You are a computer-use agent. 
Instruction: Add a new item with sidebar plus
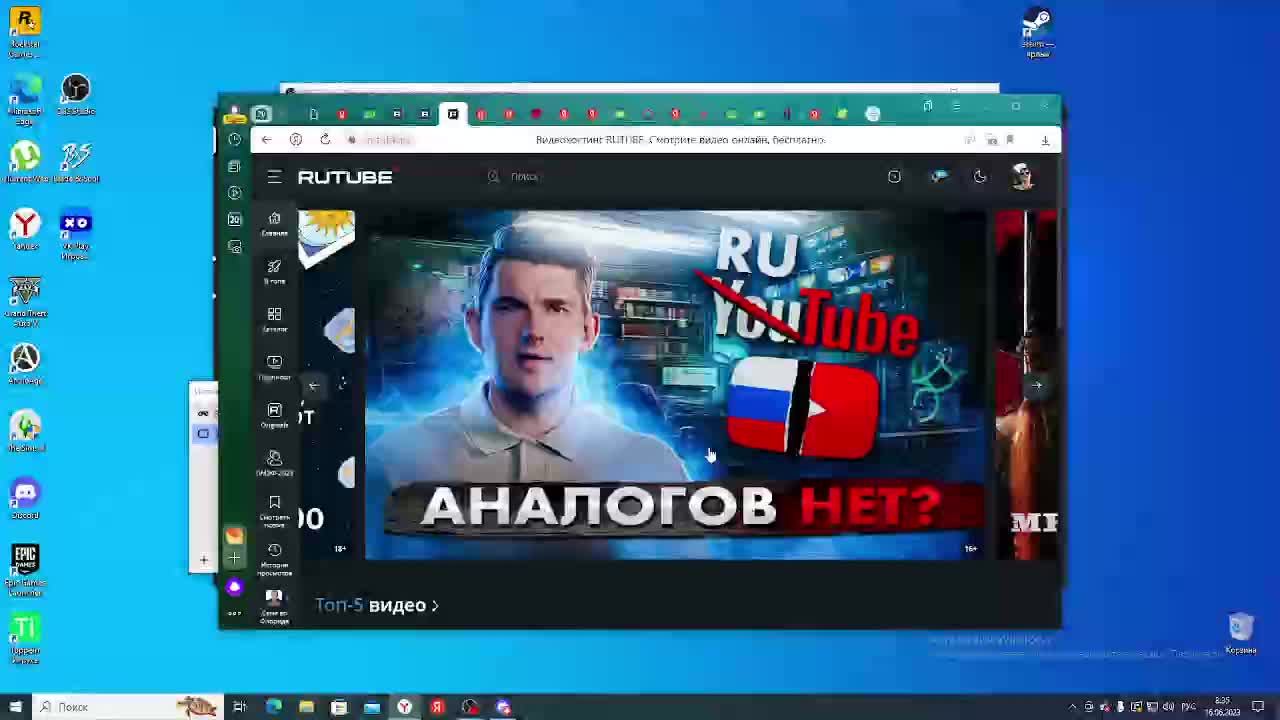pos(234,559)
